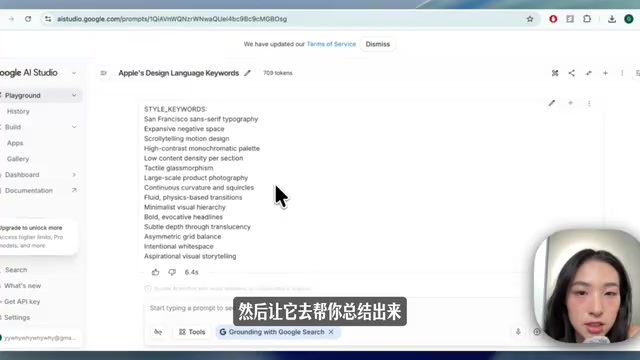Screen dimensions: 640x360
Task: Give the response a thumbs down
Action: 172,272
